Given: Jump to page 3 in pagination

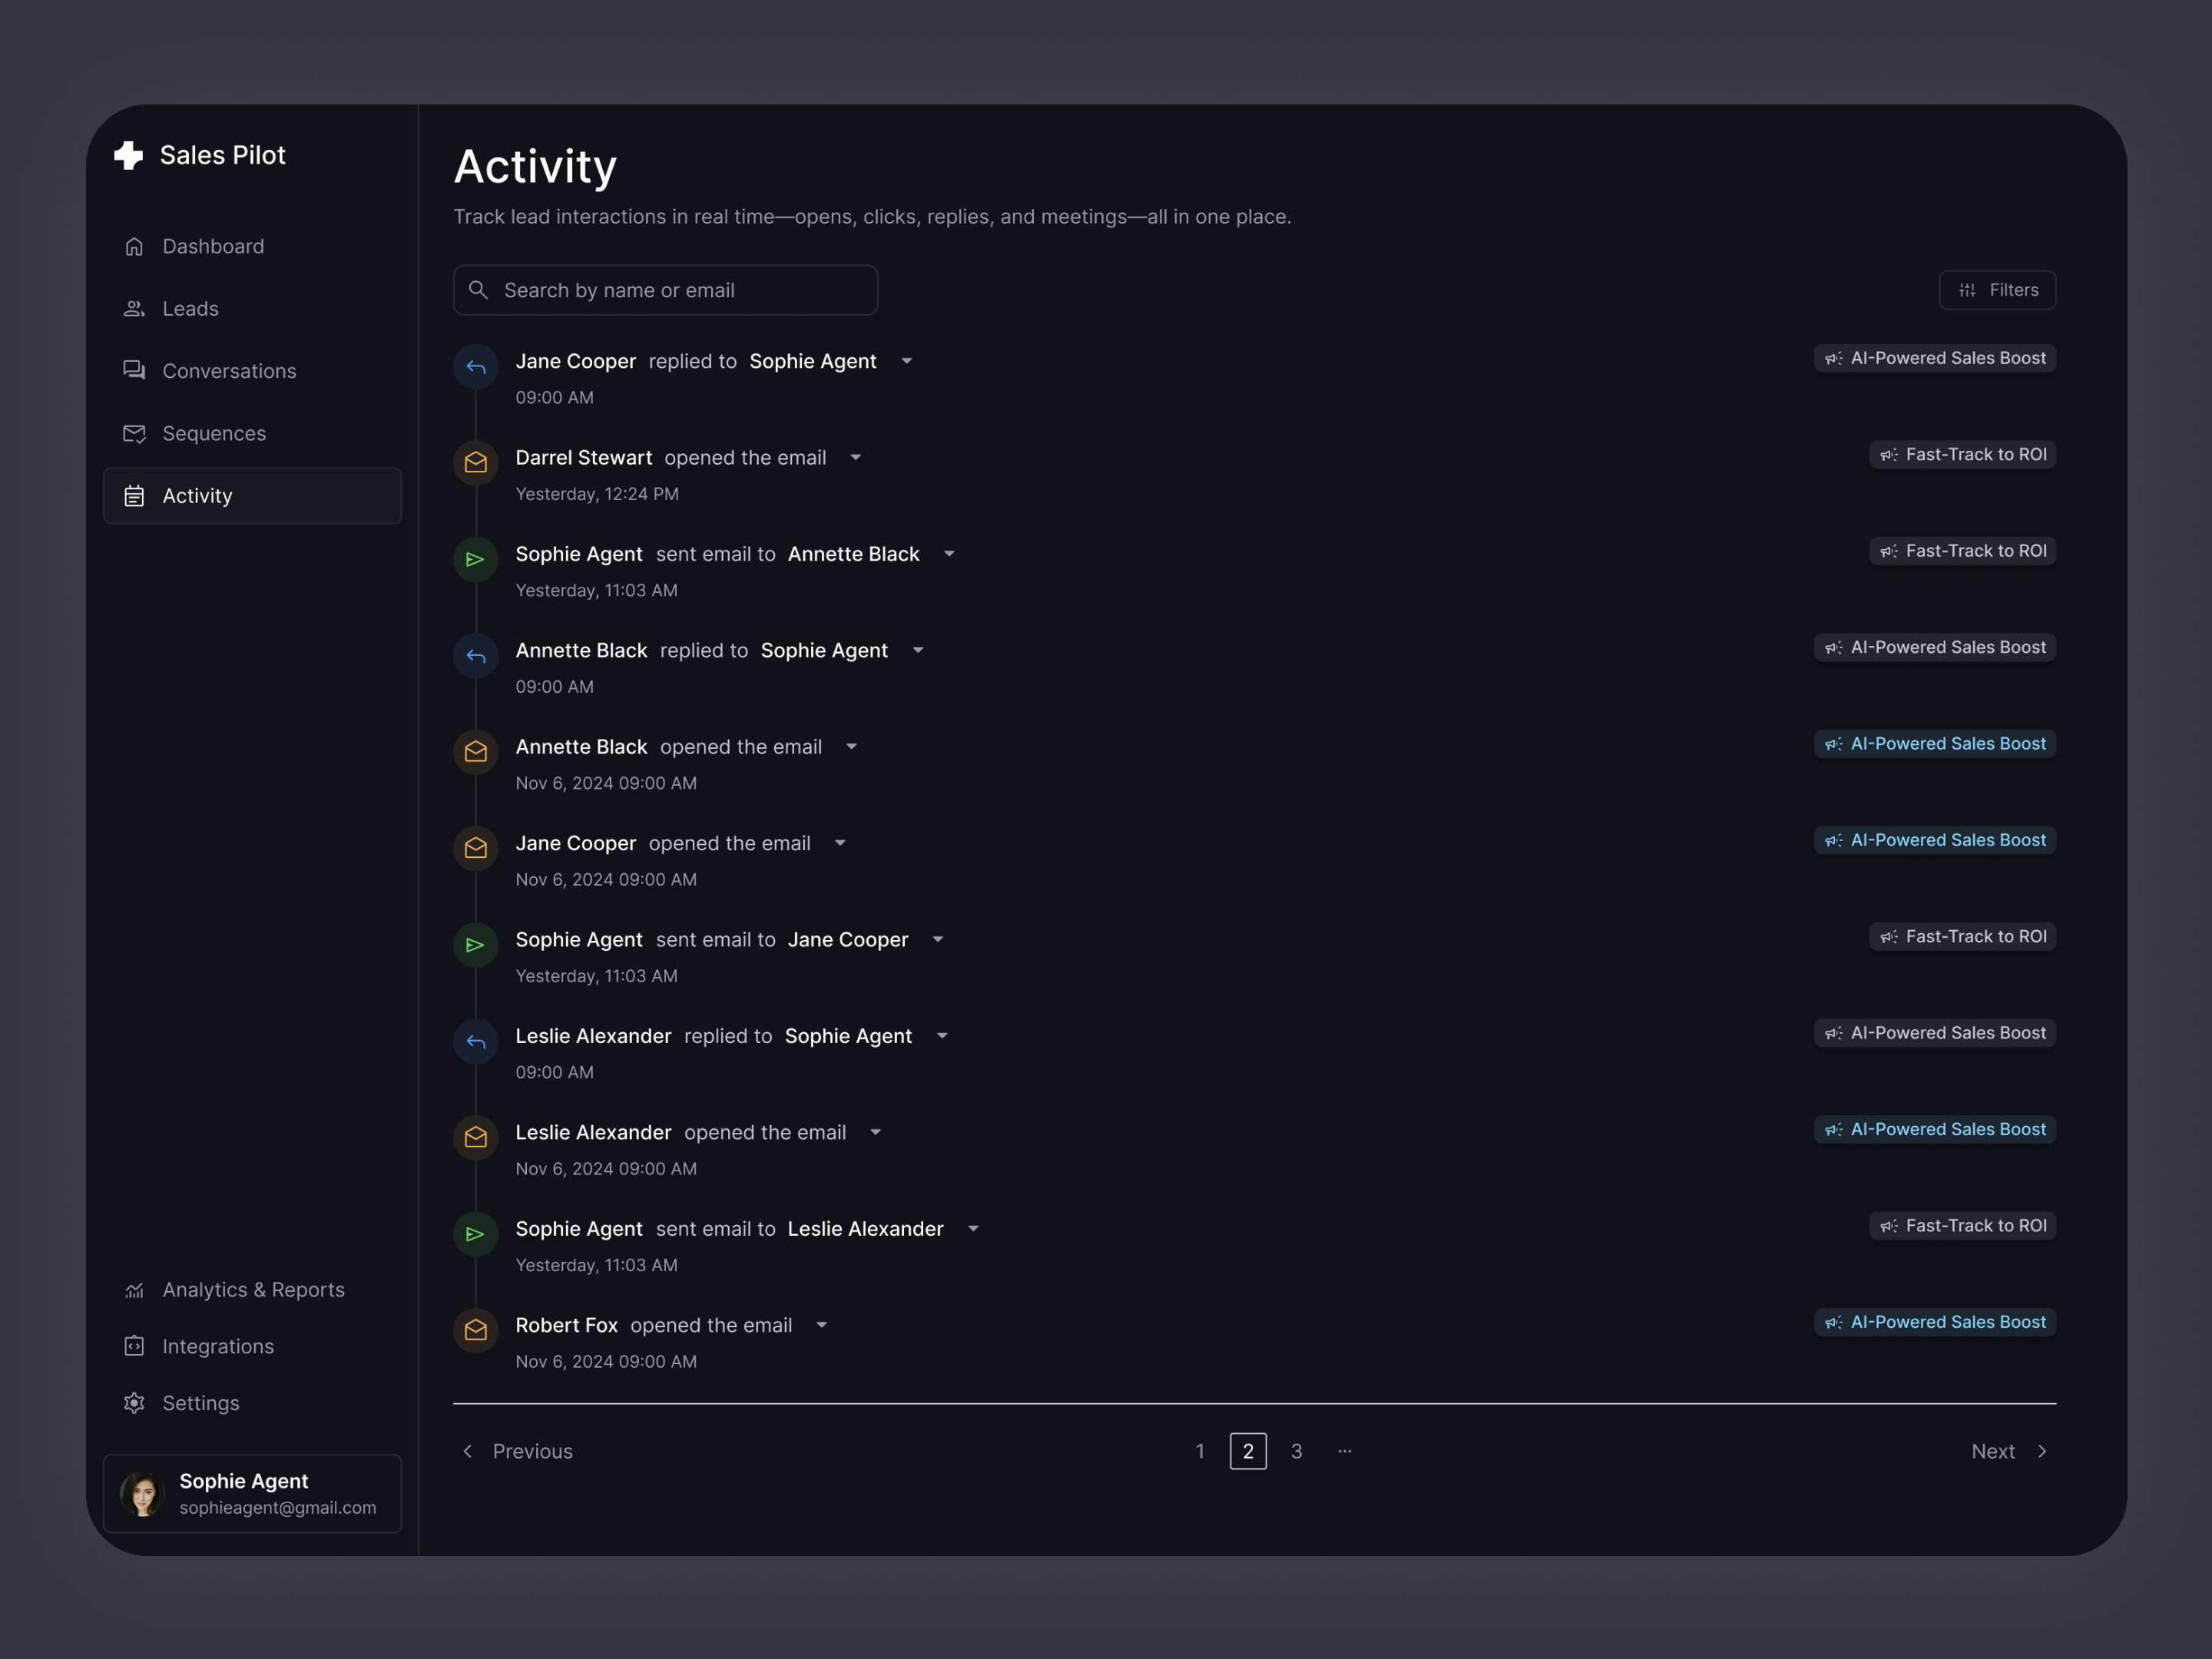Looking at the screenshot, I should coord(1296,1451).
